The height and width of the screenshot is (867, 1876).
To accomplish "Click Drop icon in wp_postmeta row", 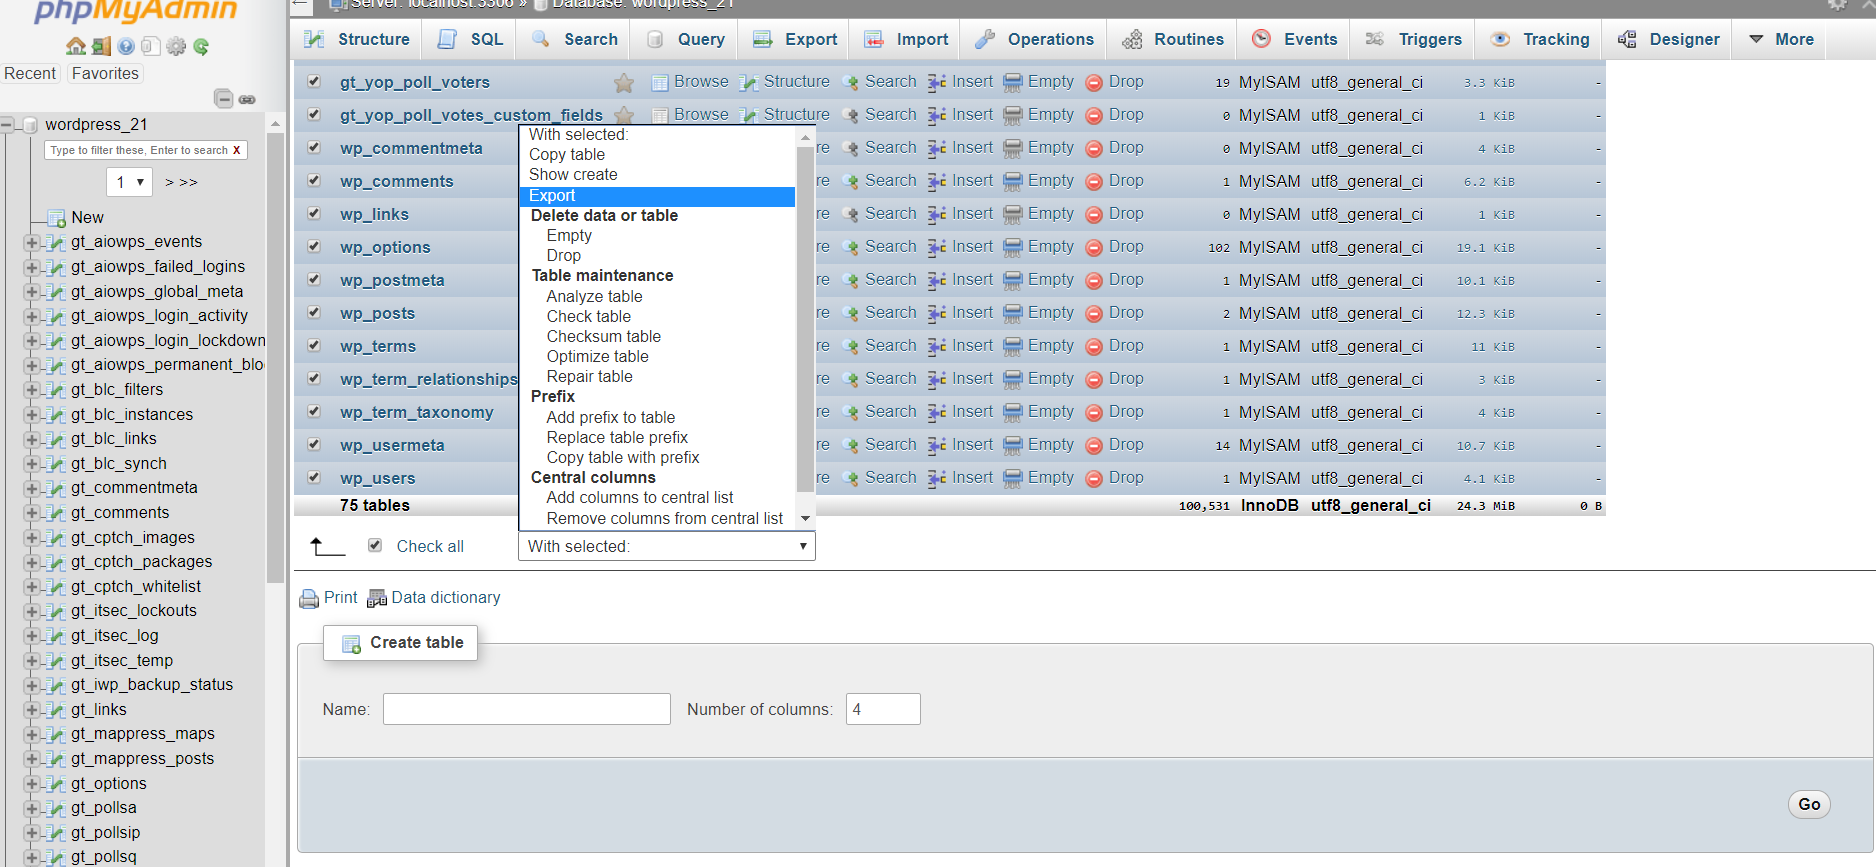I will [1094, 280].
